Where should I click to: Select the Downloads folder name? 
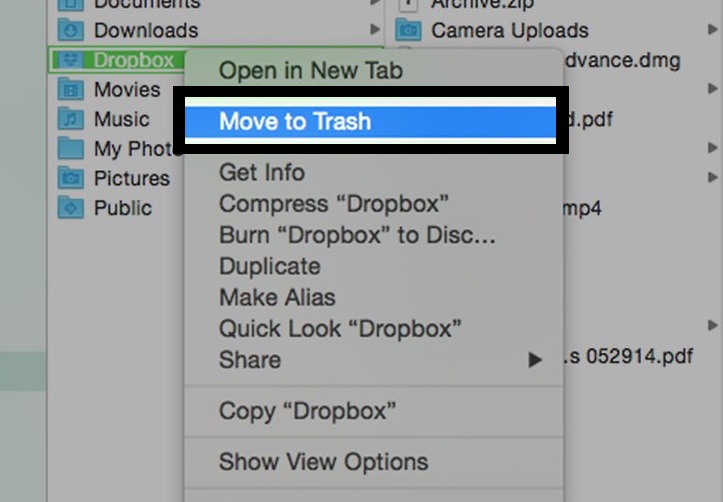click(146, 30)
